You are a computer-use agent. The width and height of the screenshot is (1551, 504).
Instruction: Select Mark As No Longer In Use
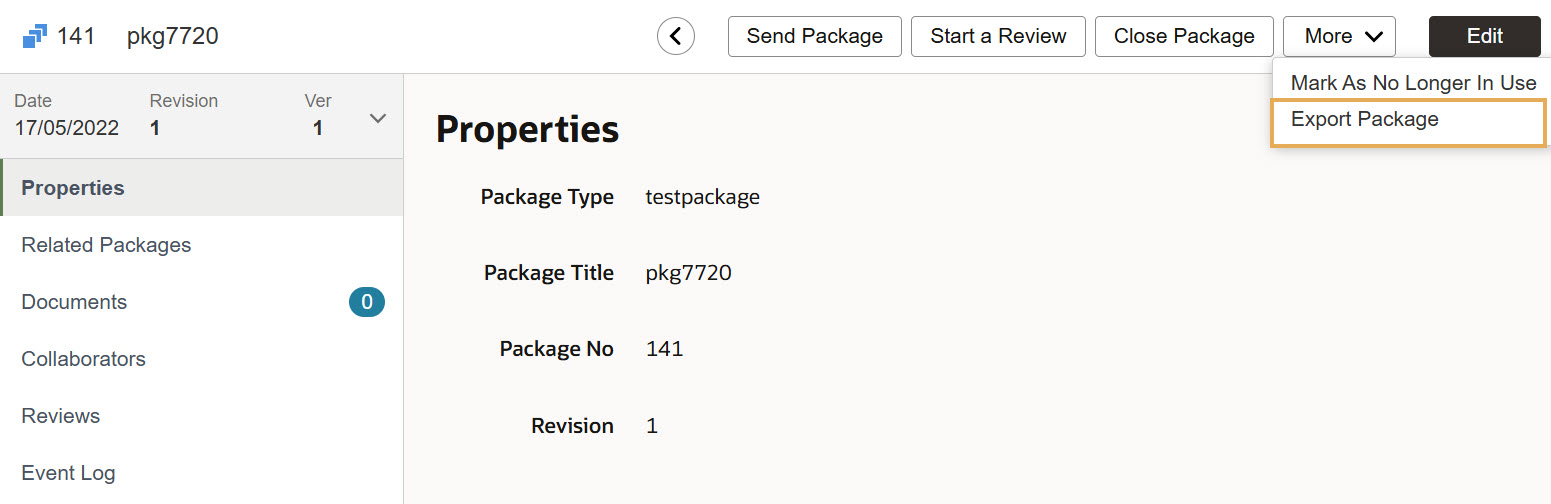point(1413,83)
